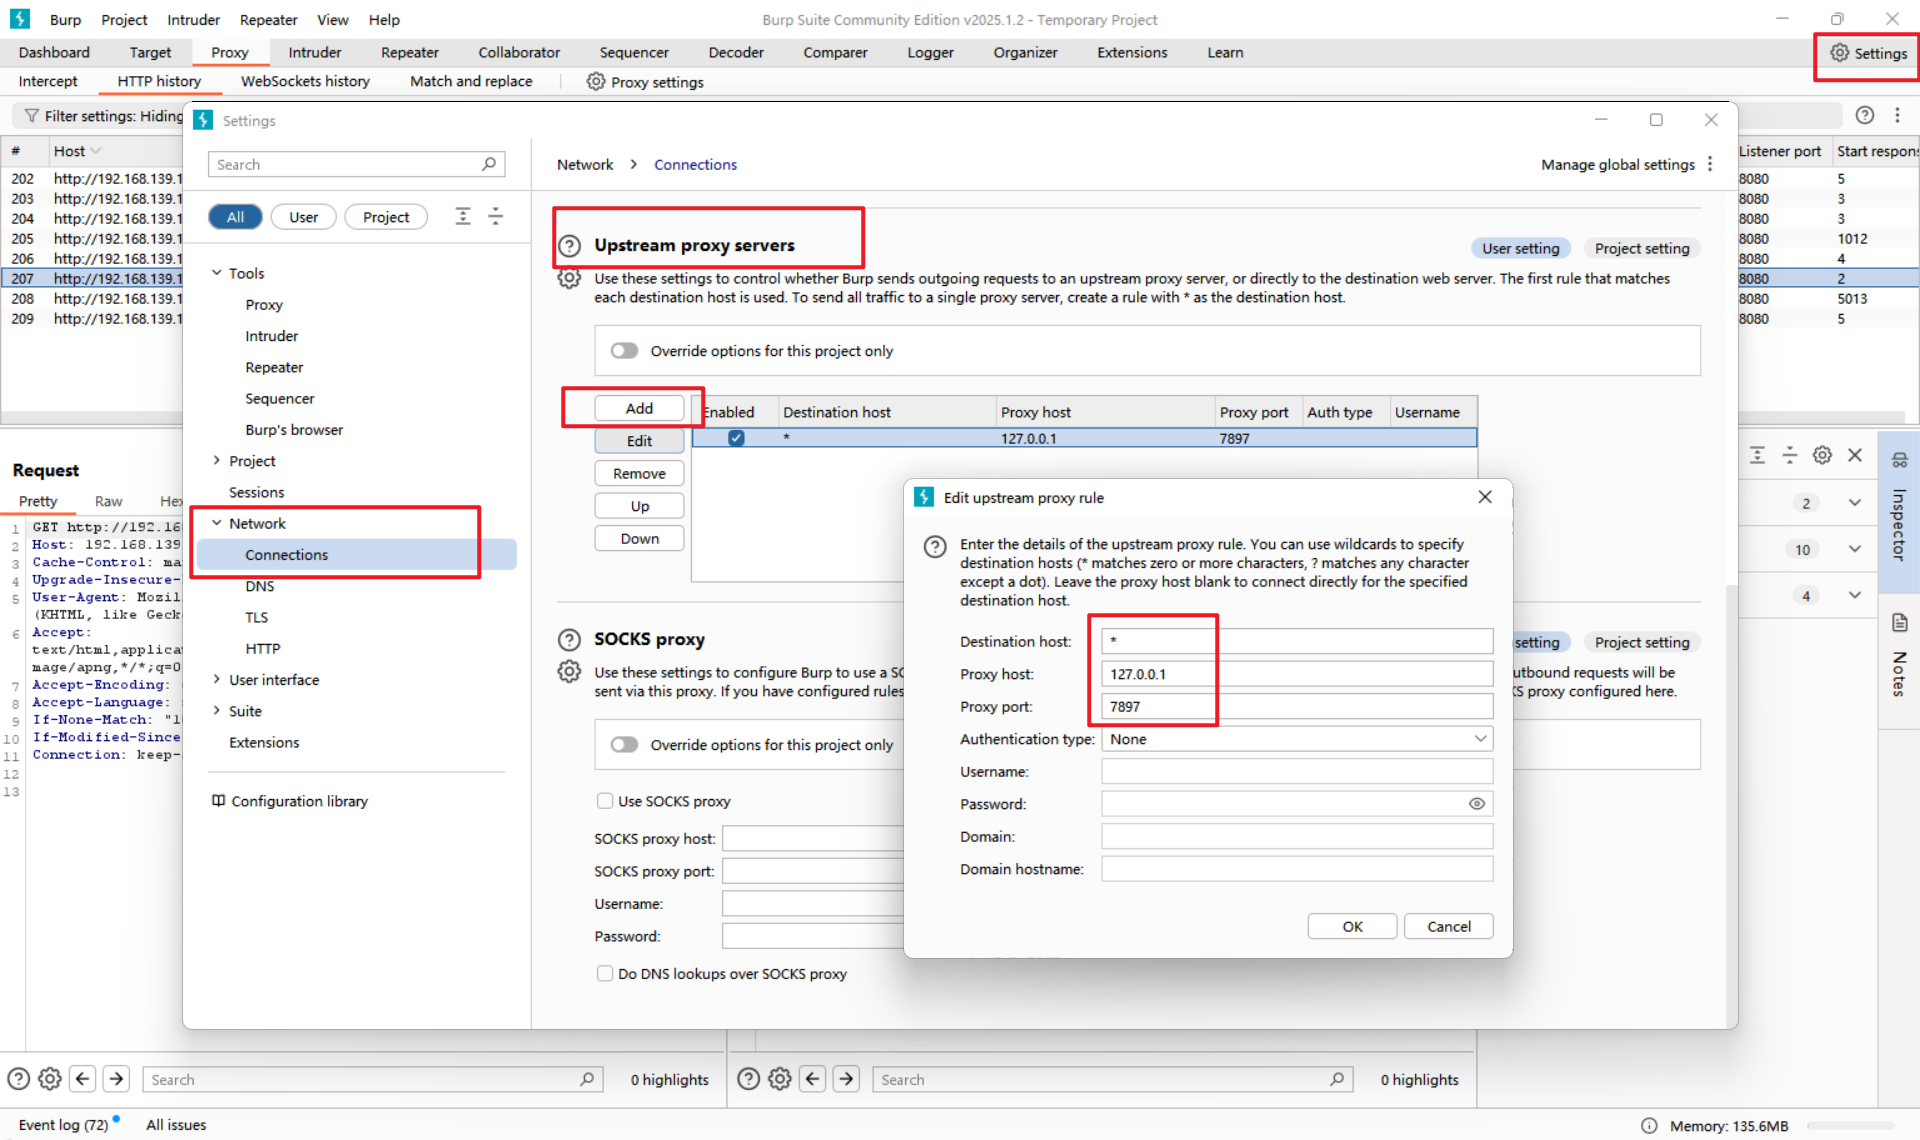Check Use SOCKS proxy checkbox
This screenshot has height=1140, width=1920.
605,801
